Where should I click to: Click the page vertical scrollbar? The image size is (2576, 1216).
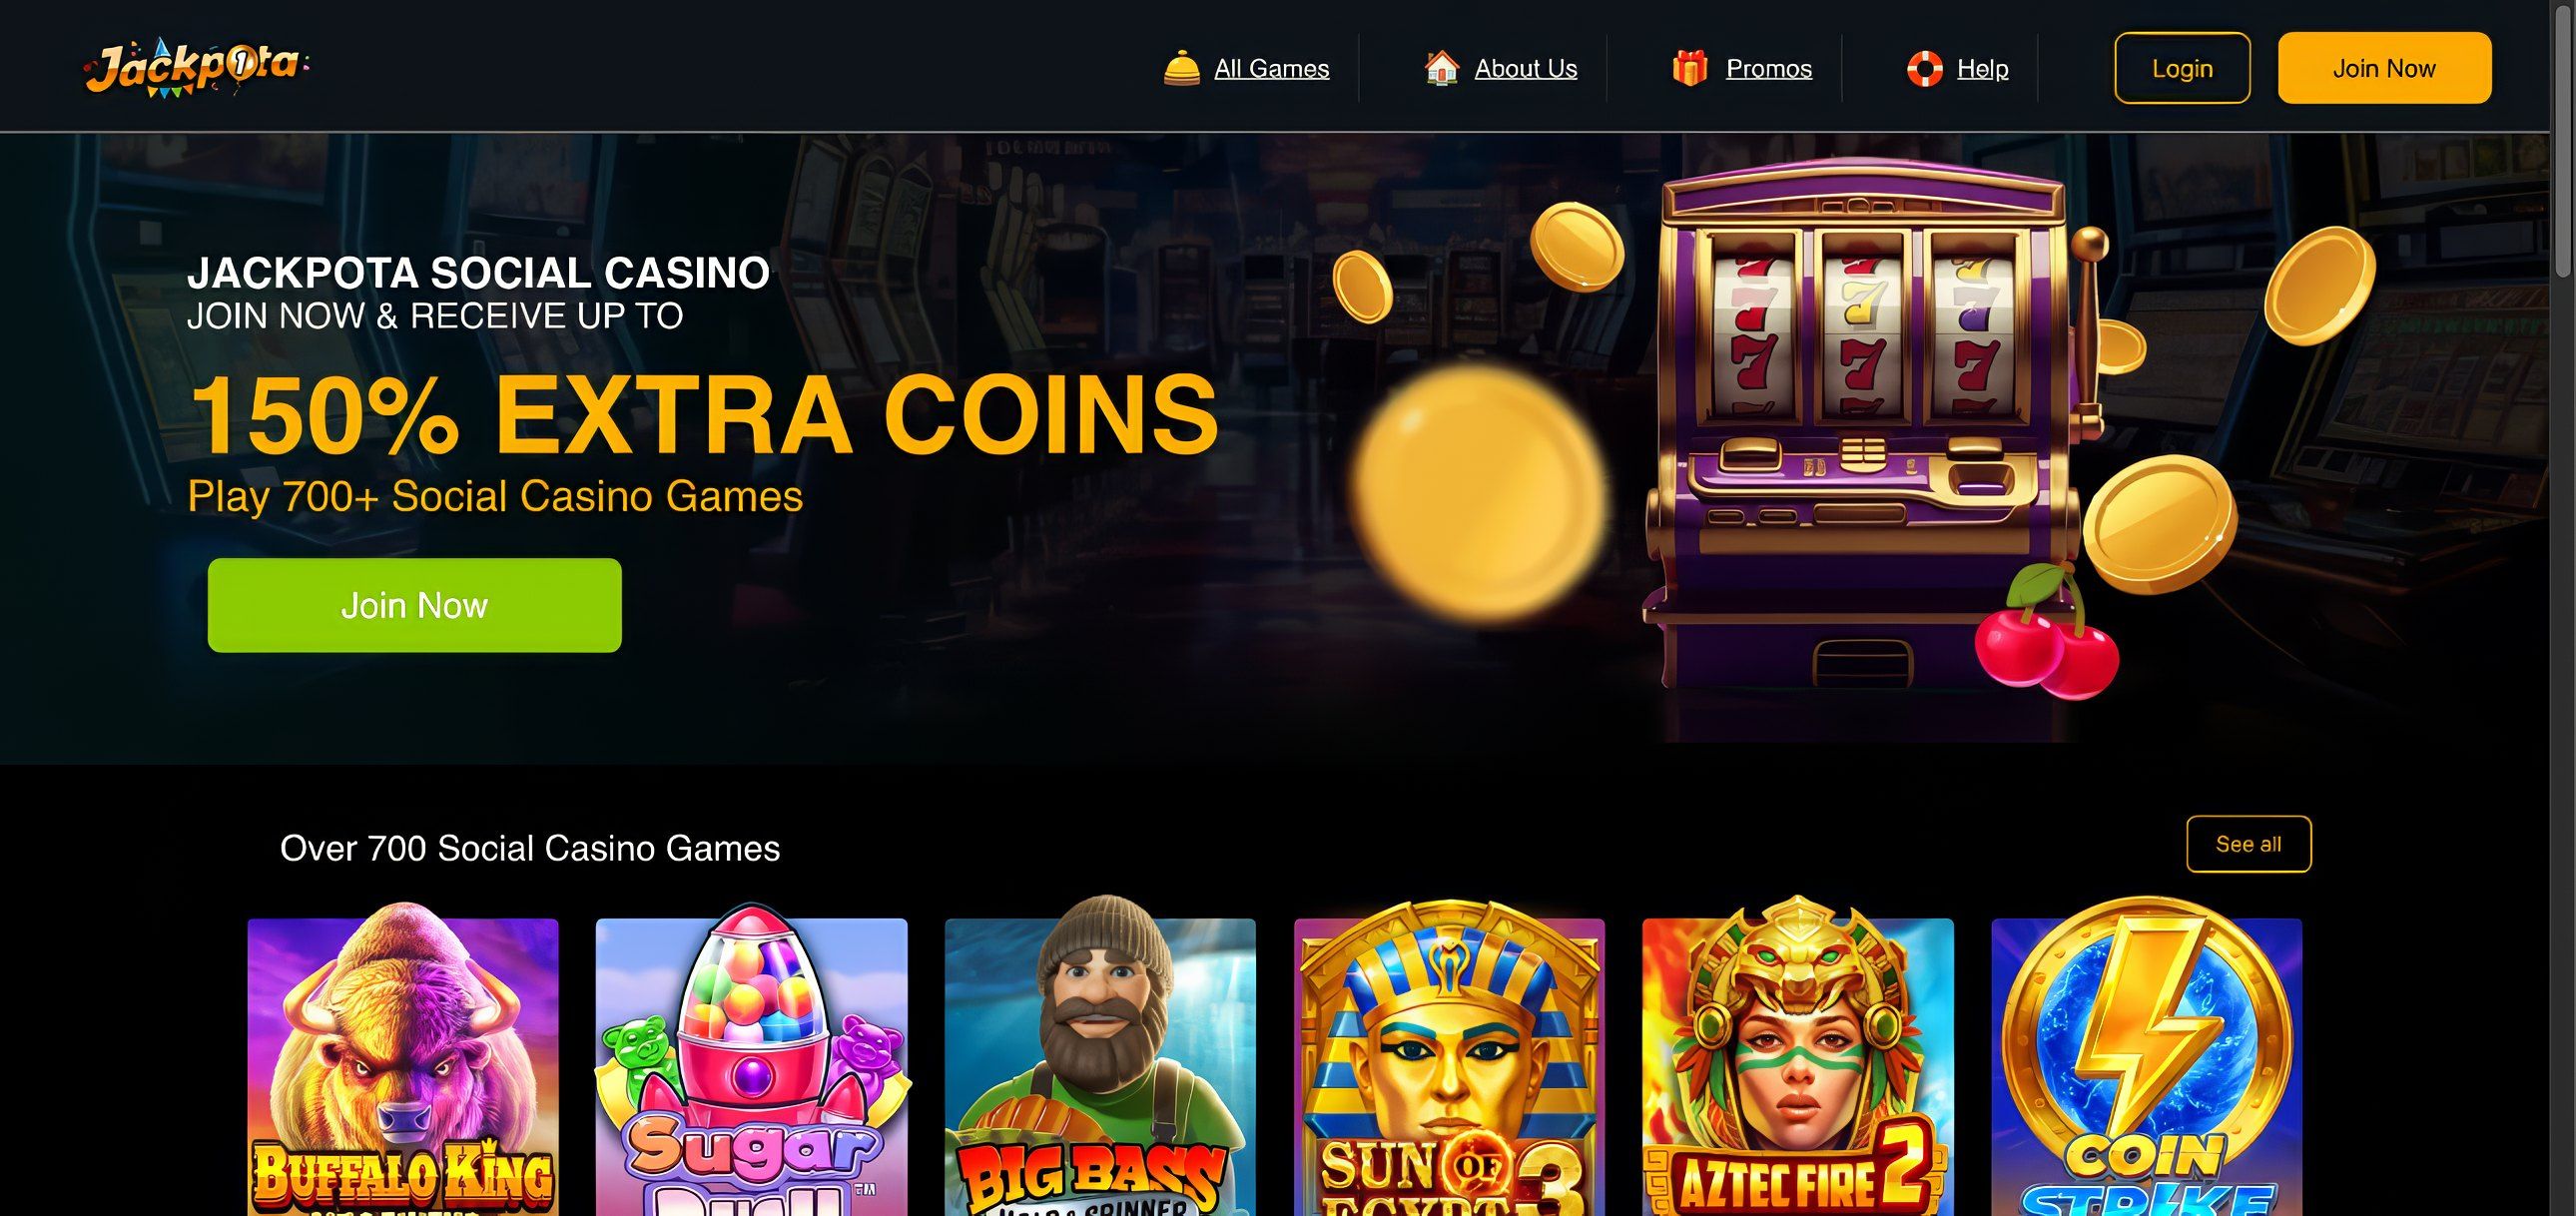coord(2563,608)
